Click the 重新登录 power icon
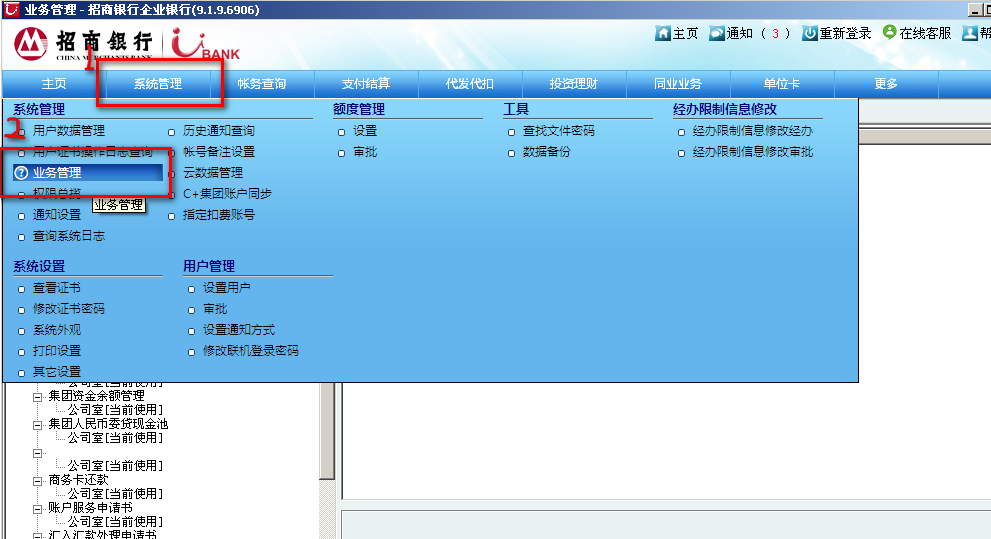991x539 pixels. pos(810,33)
